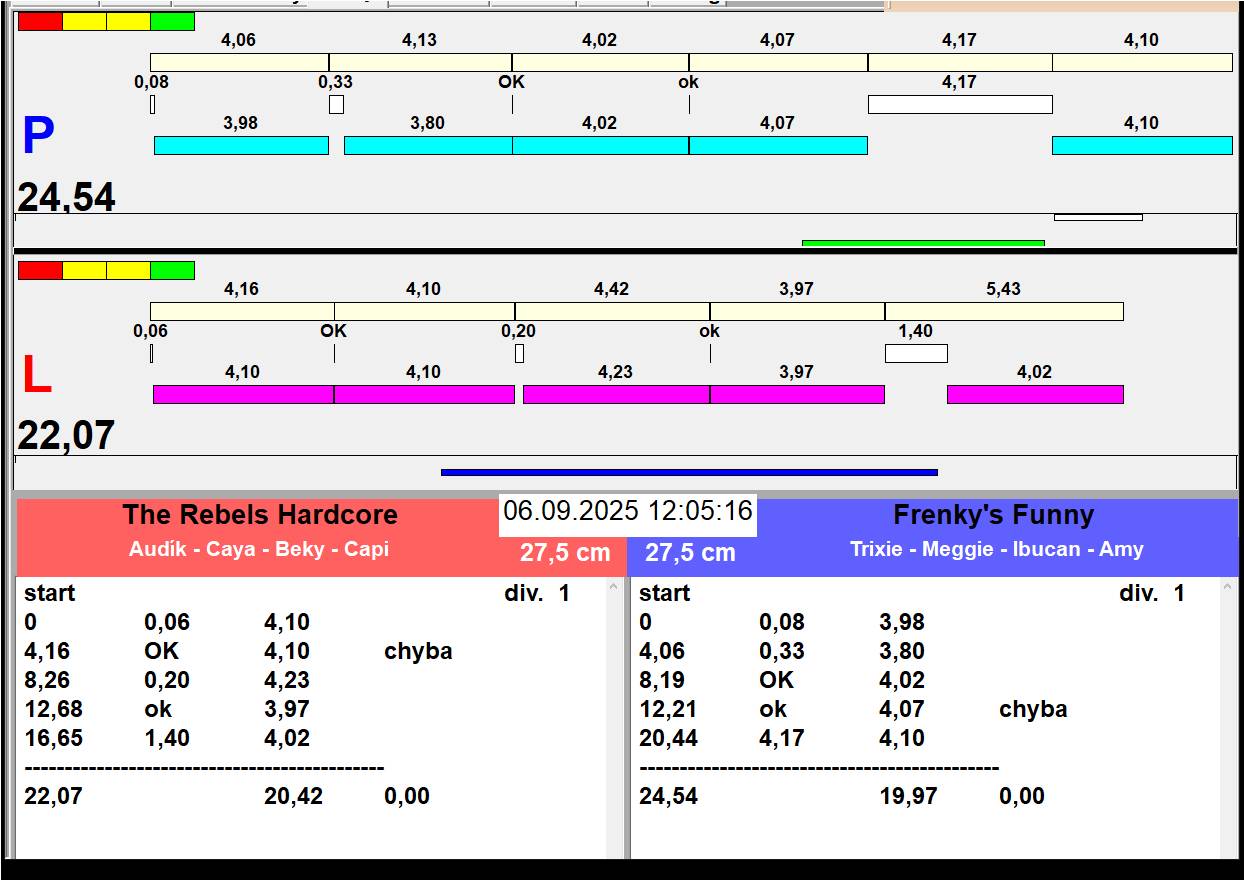Click the red start light in lane P
Screen dimensions: 1244x880
[x=40, y=21]
